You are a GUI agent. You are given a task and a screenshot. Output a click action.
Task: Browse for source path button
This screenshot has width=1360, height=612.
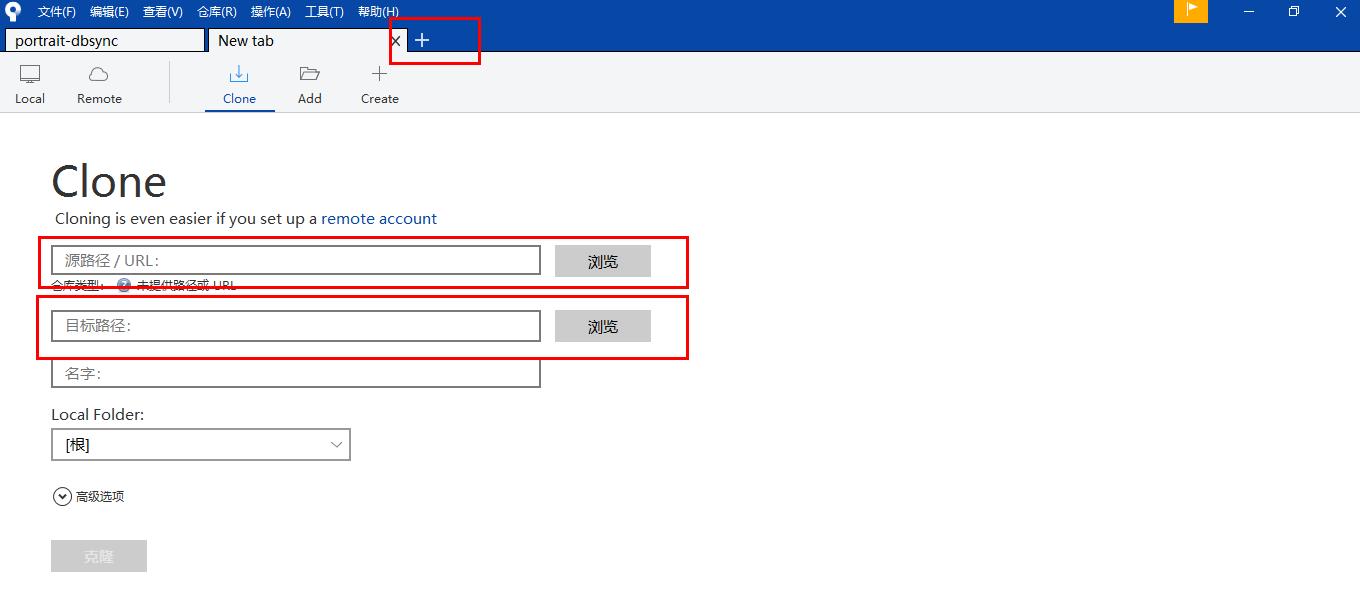pos(603,261)
